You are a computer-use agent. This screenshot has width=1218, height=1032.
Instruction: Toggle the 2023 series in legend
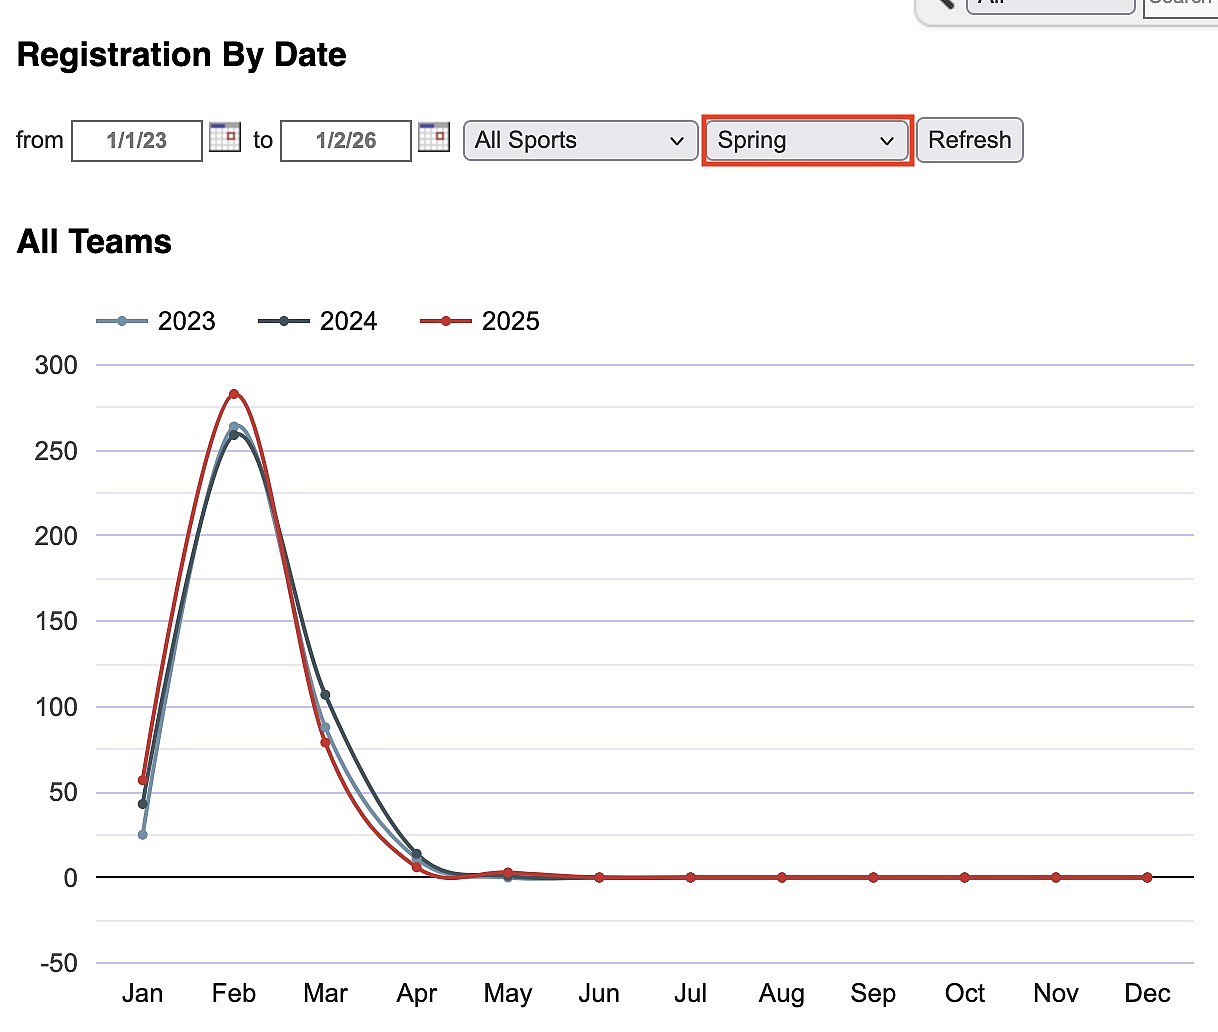tap(156, 321)
